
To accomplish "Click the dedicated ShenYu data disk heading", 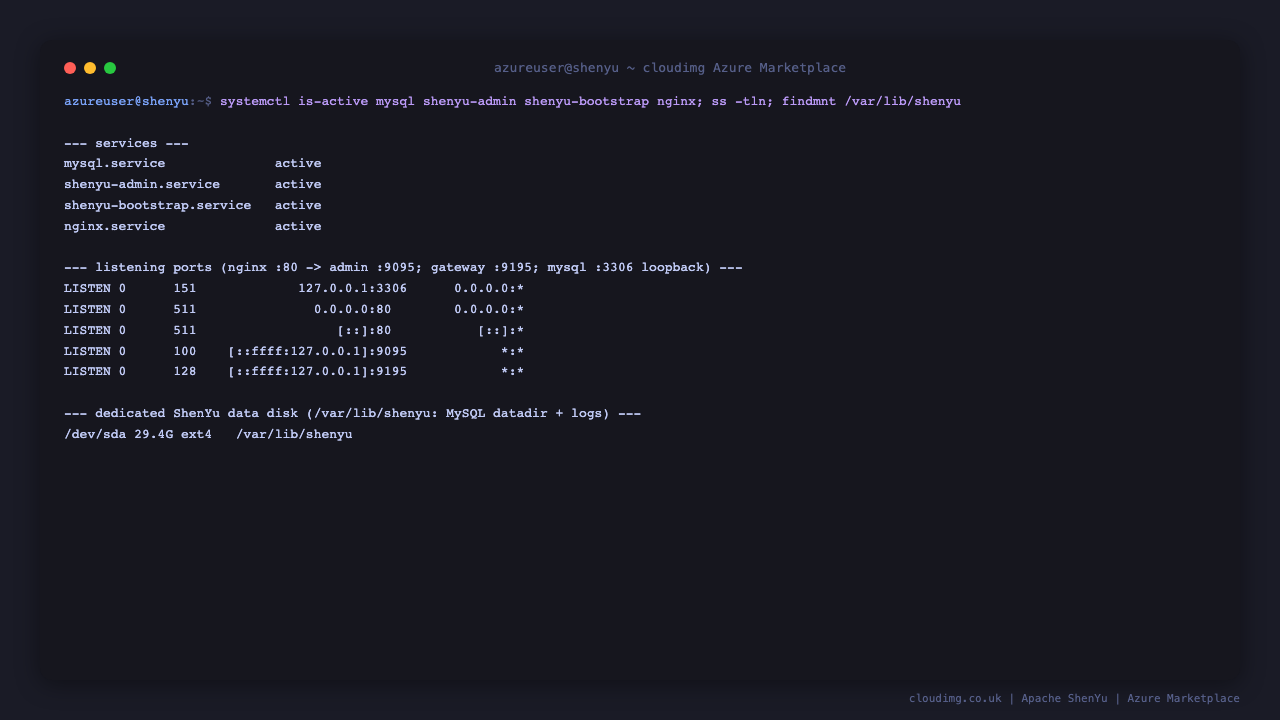I will point(352,413).
